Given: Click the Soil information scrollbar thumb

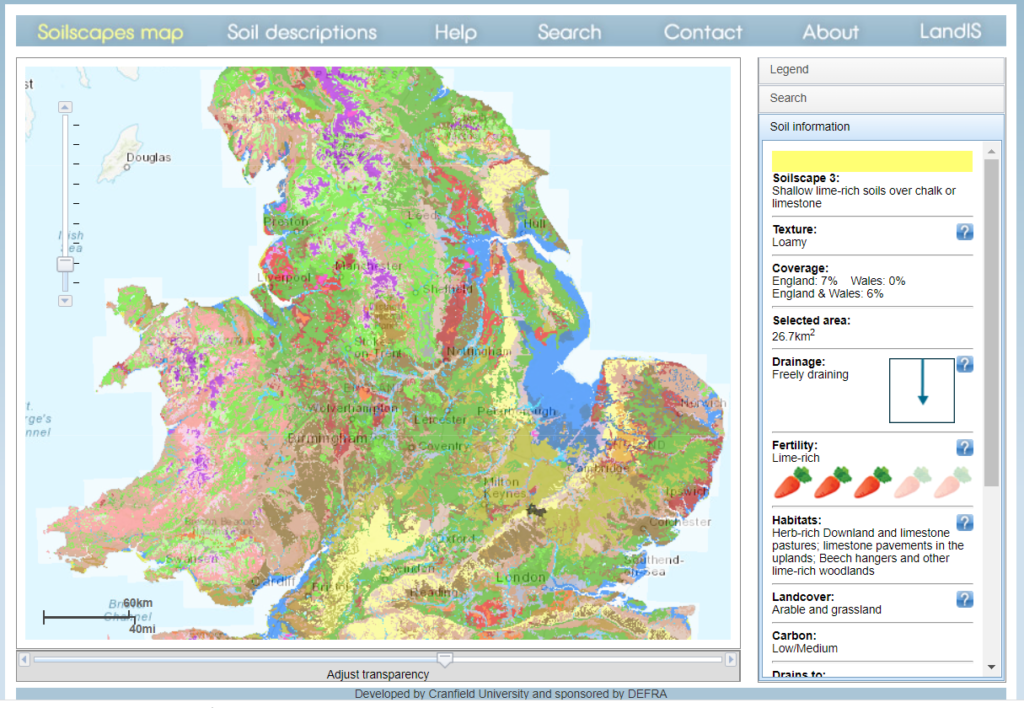Looking at the screenshot, I should point(991,323).
